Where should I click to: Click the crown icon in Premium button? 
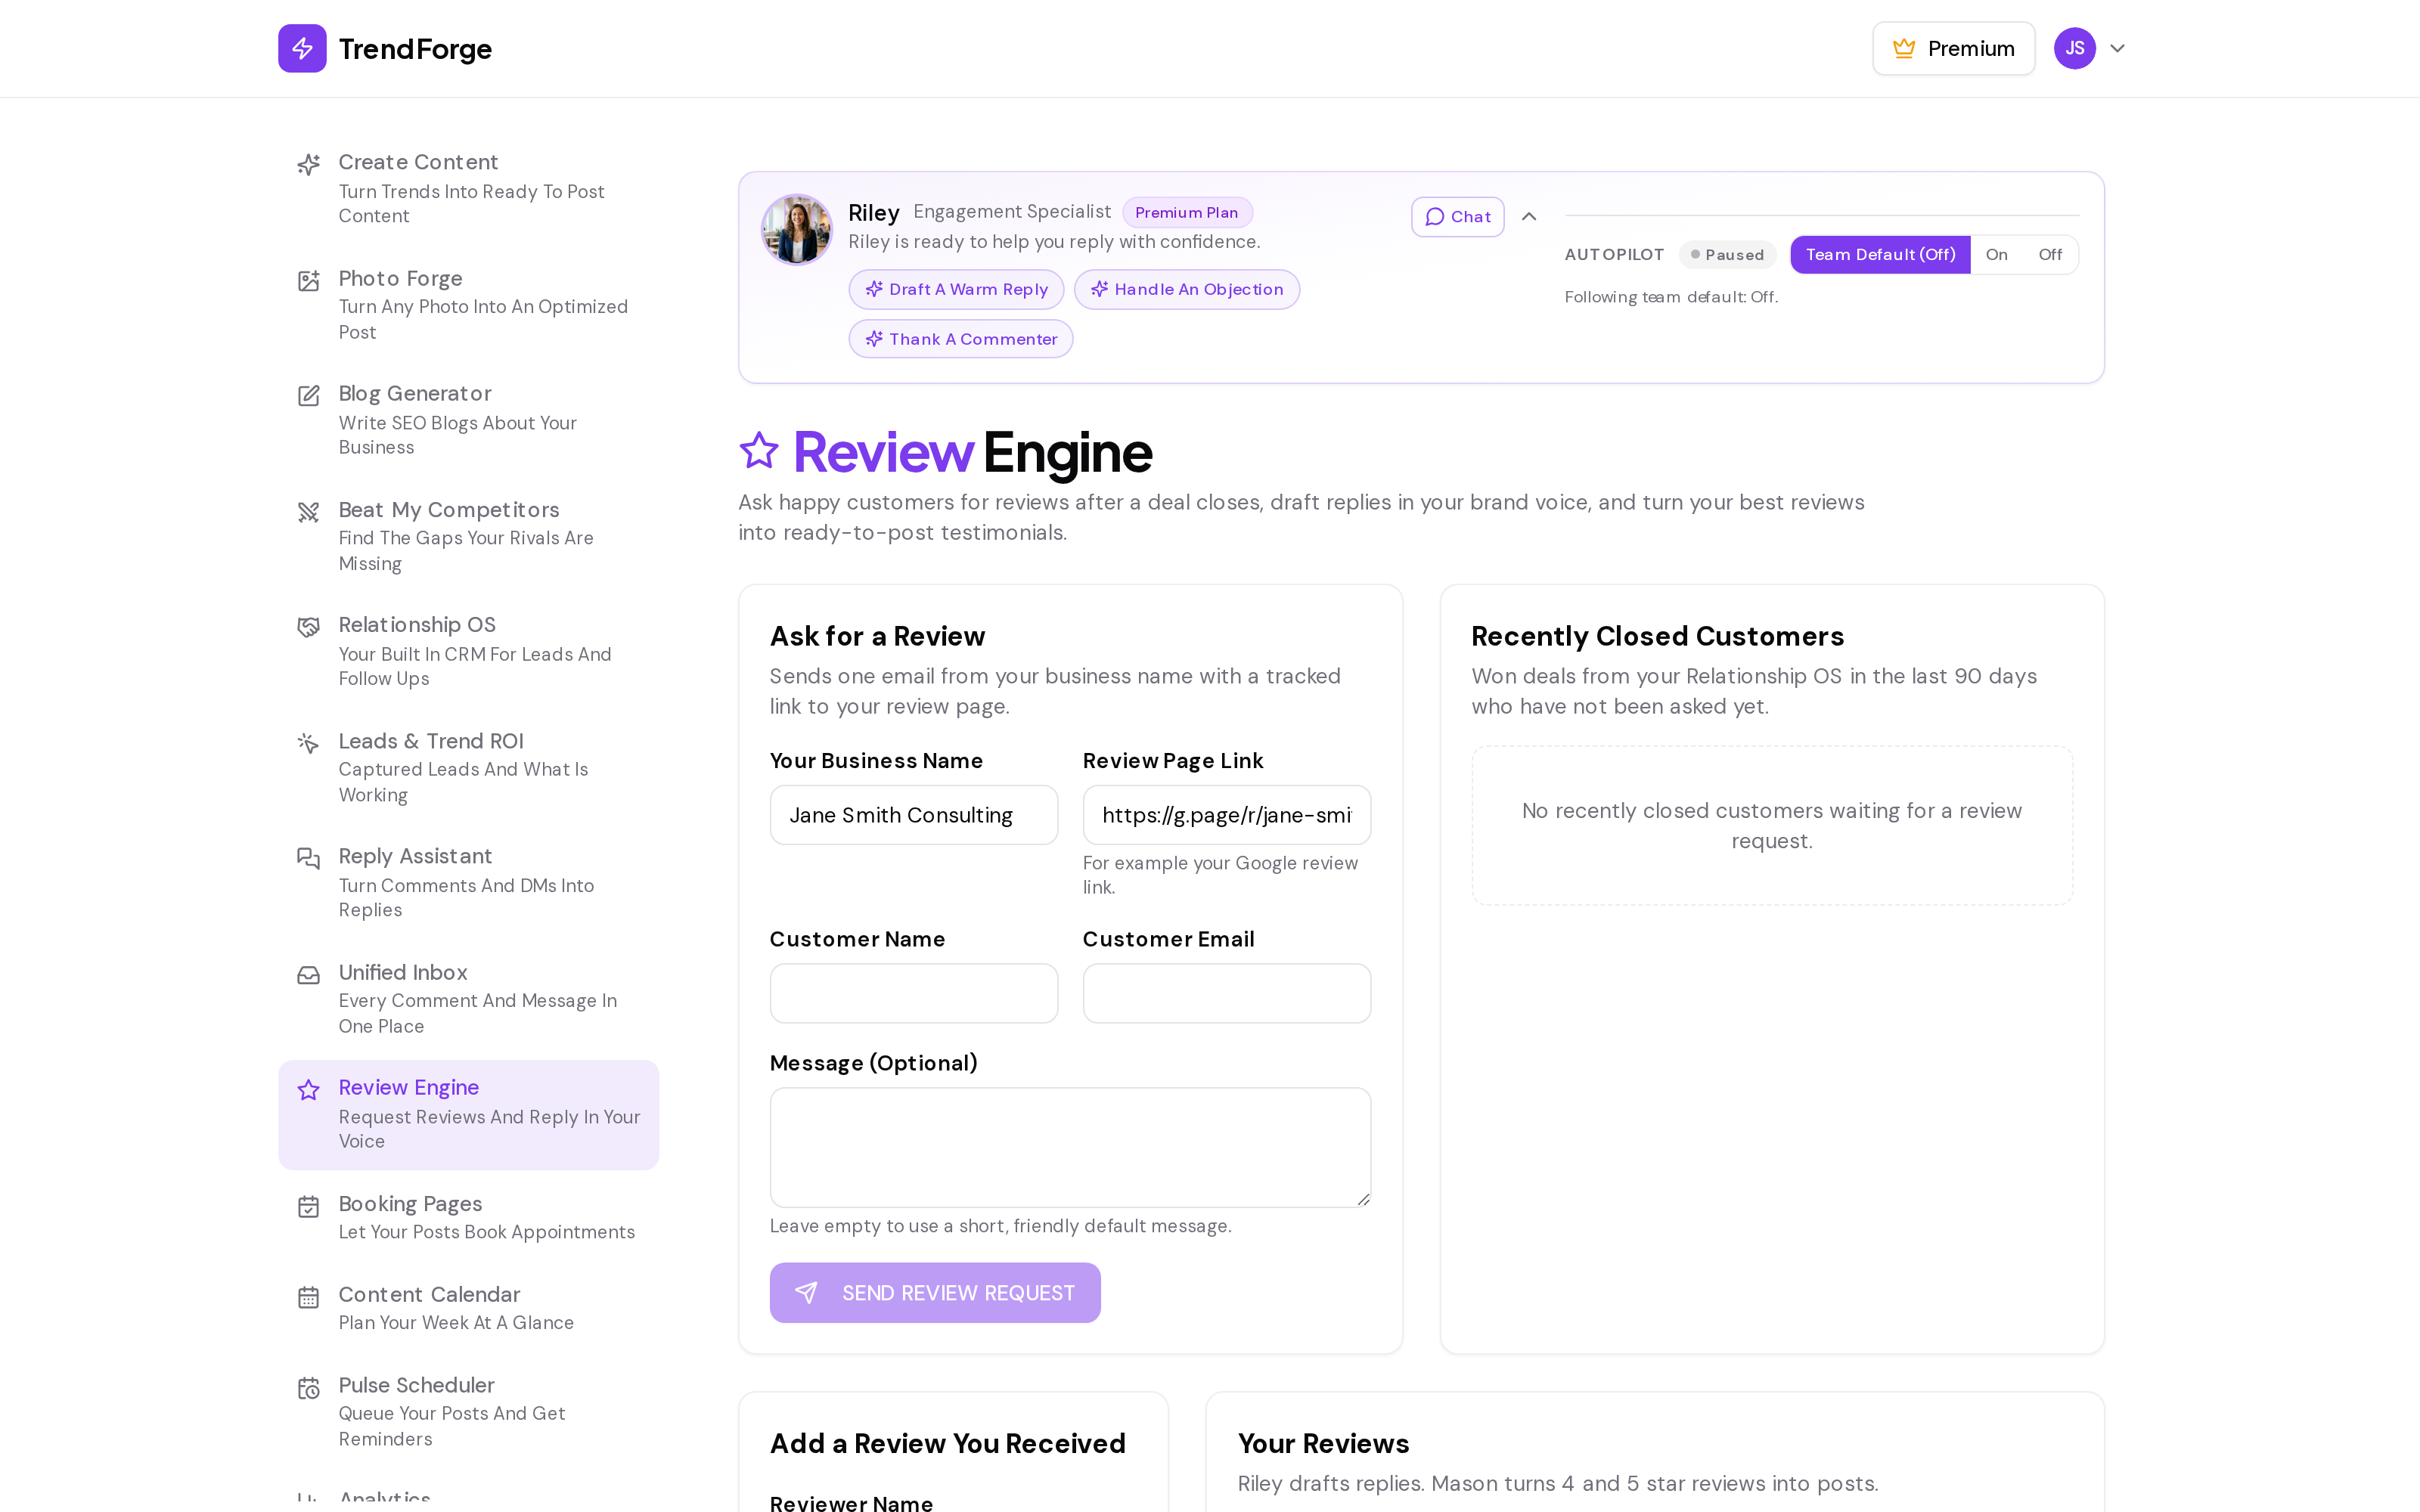(1904, 49)
